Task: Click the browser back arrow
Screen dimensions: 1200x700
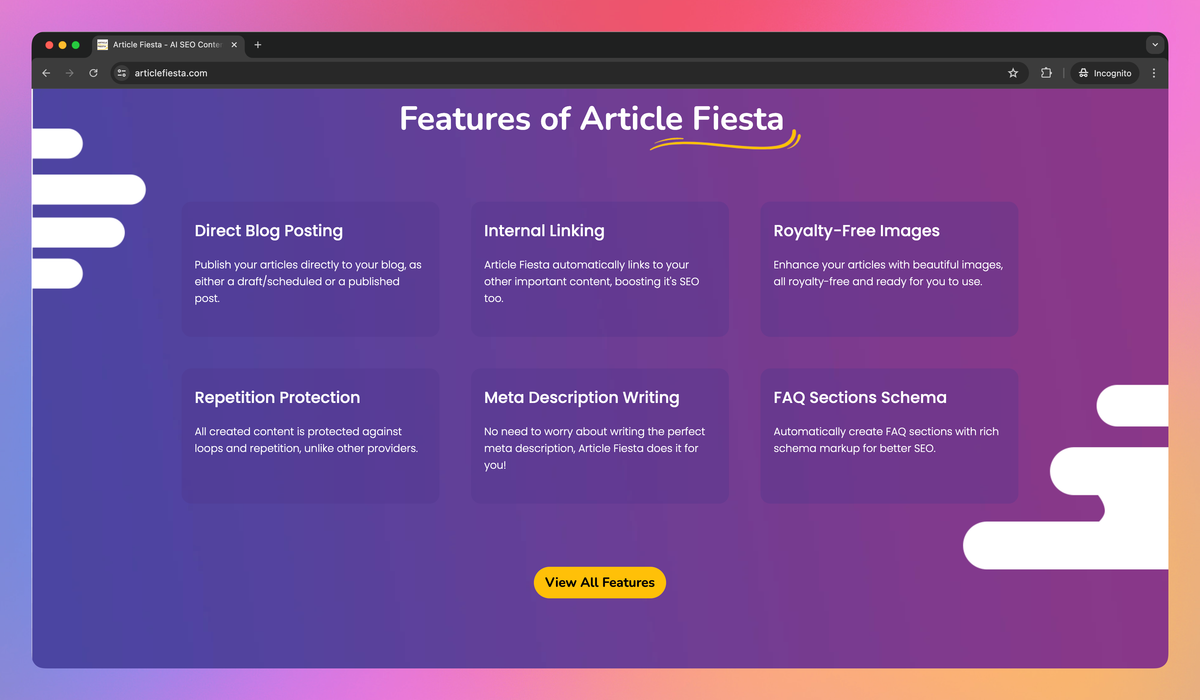Action: coord(46,73)
